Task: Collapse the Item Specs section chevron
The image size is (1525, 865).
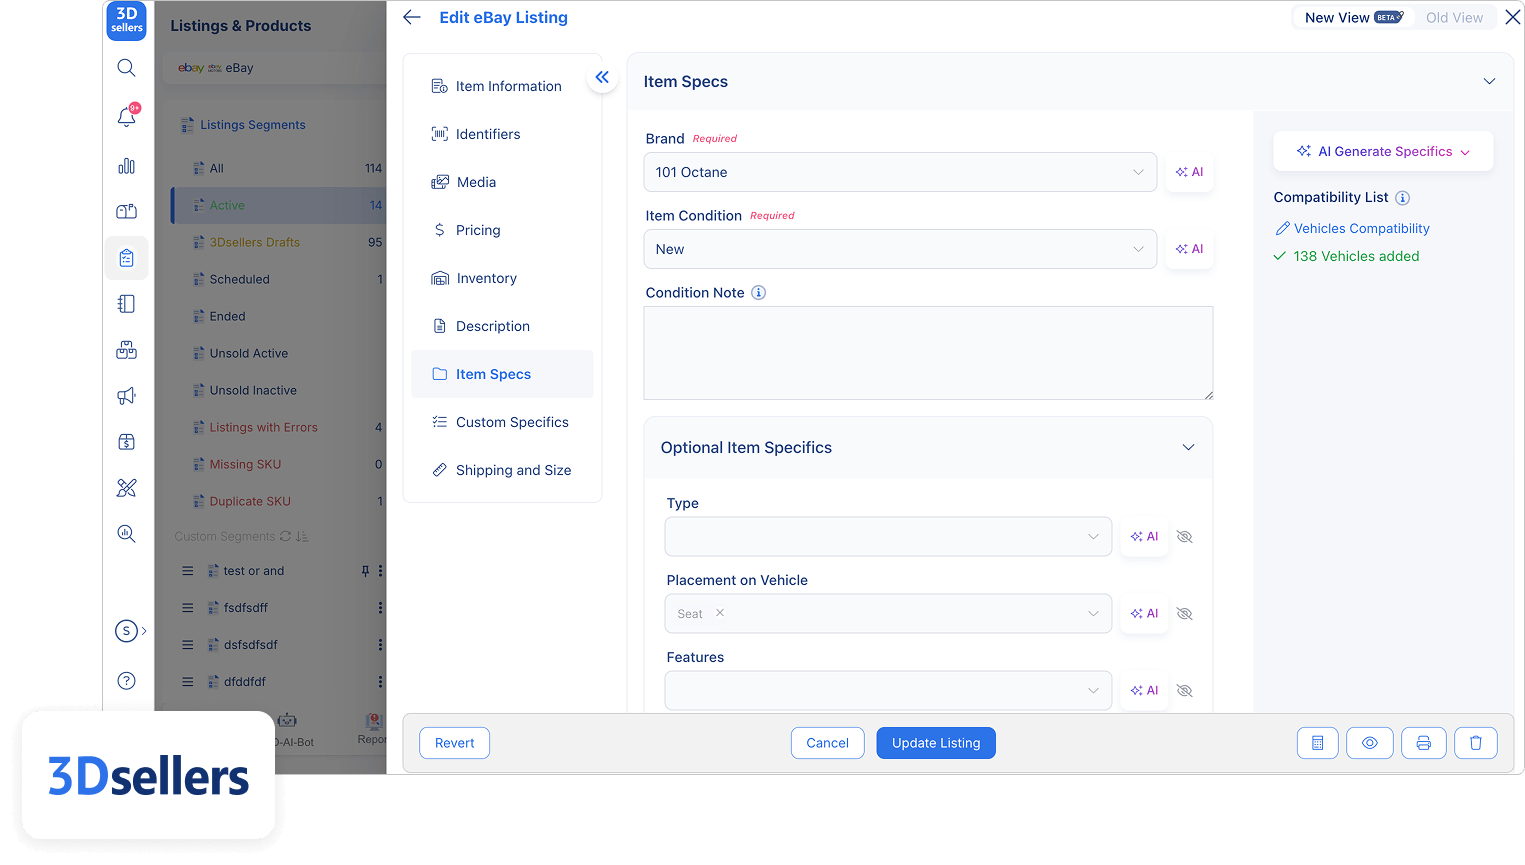Action: (1489, 82)
